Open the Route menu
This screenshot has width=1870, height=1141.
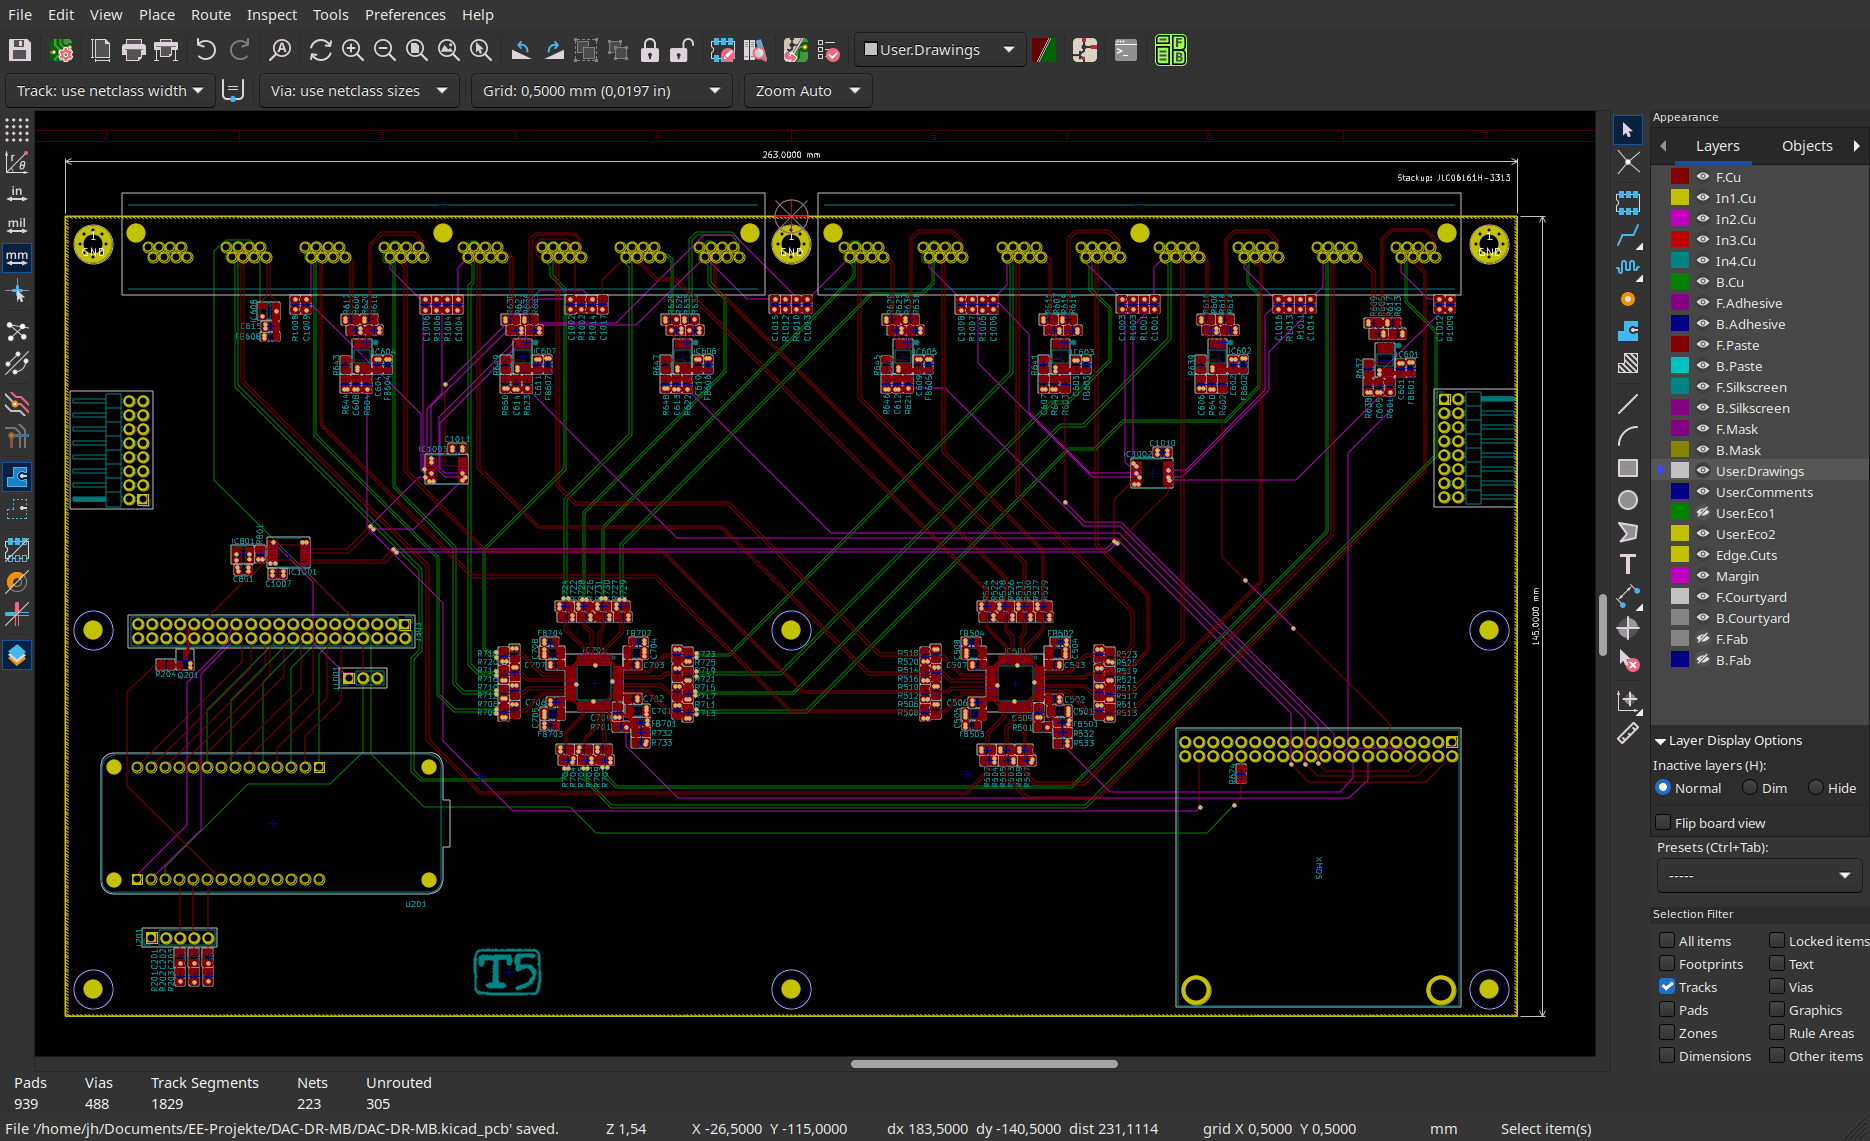pos(211,15)
